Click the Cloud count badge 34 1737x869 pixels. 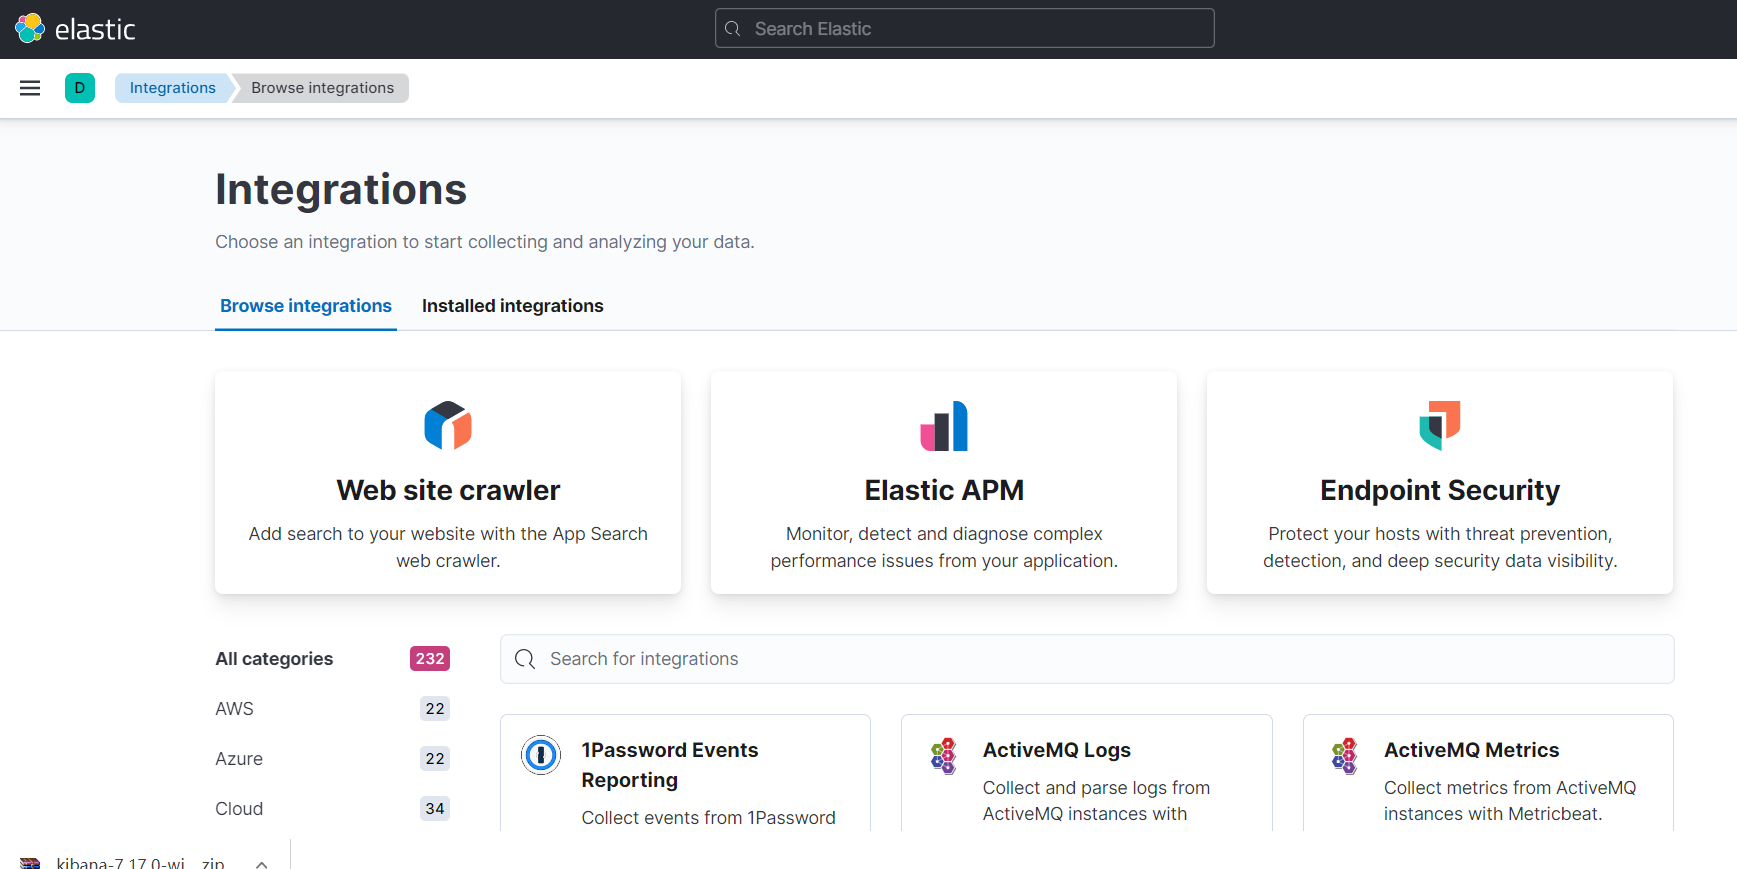[x=435, y=809]
